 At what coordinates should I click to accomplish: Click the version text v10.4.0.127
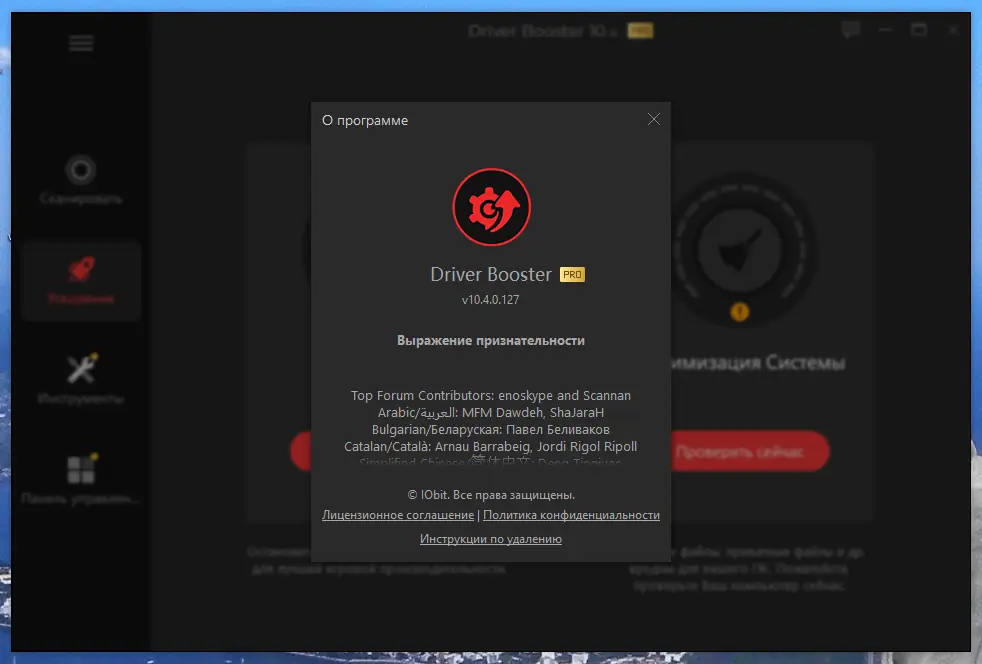tap(490, 299)
